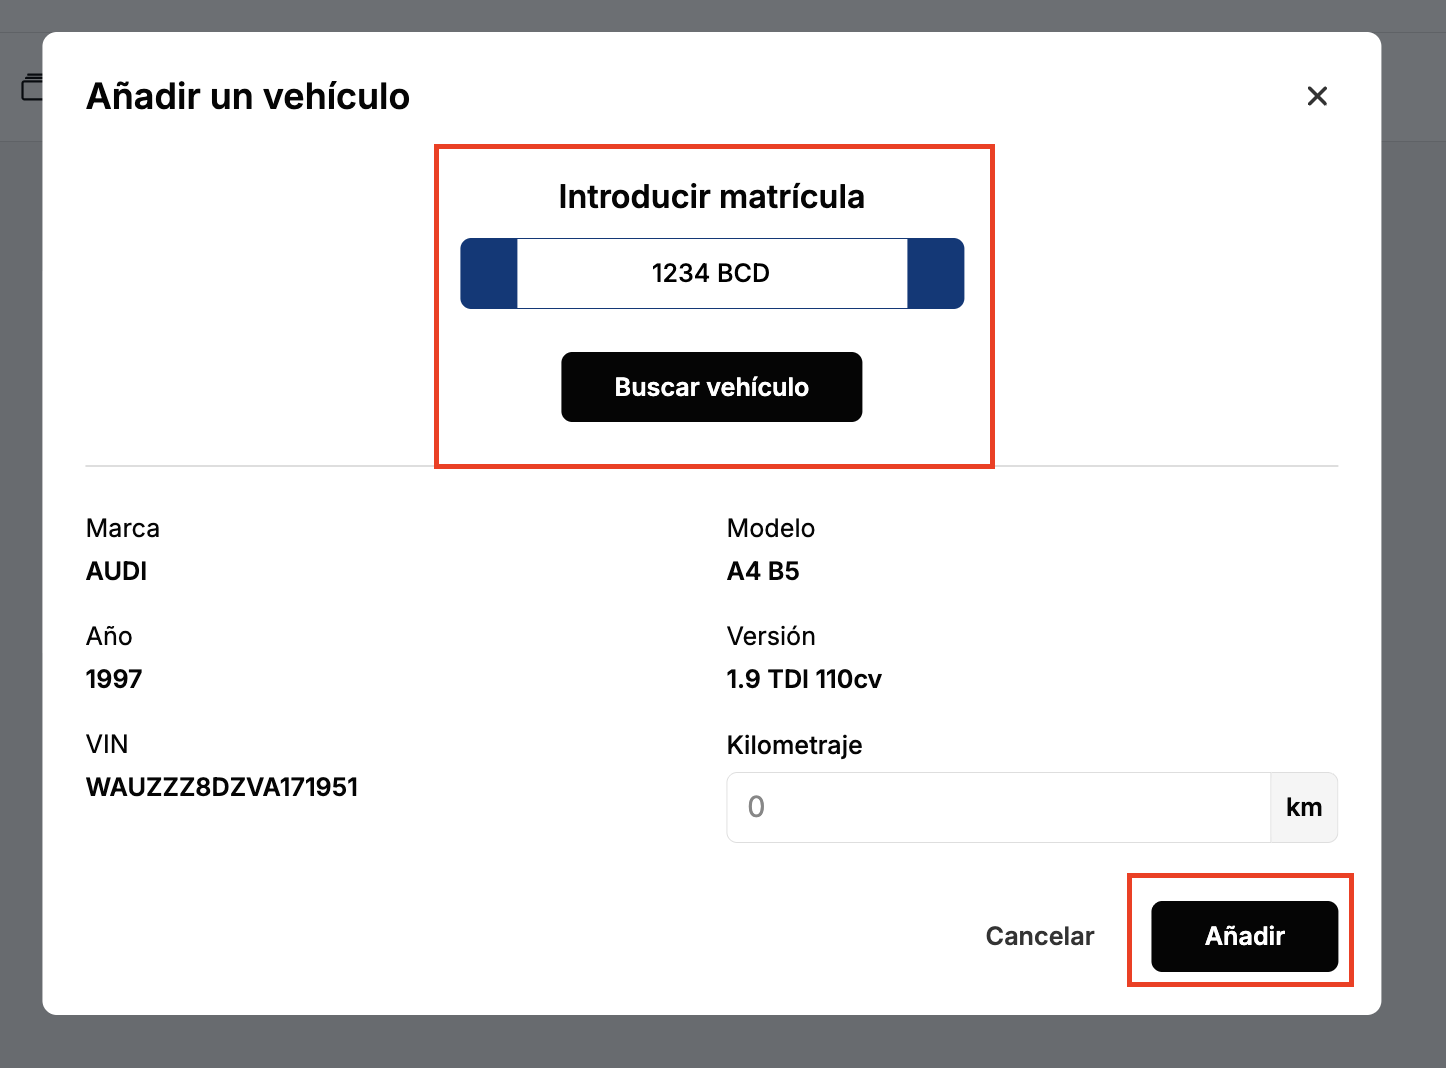Click the right blue band of the plate

936,273
